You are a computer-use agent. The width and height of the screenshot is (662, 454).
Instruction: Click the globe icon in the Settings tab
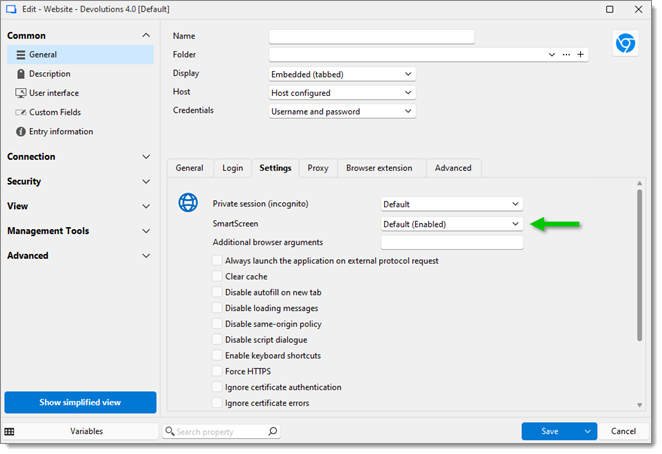tap(188, 203)
